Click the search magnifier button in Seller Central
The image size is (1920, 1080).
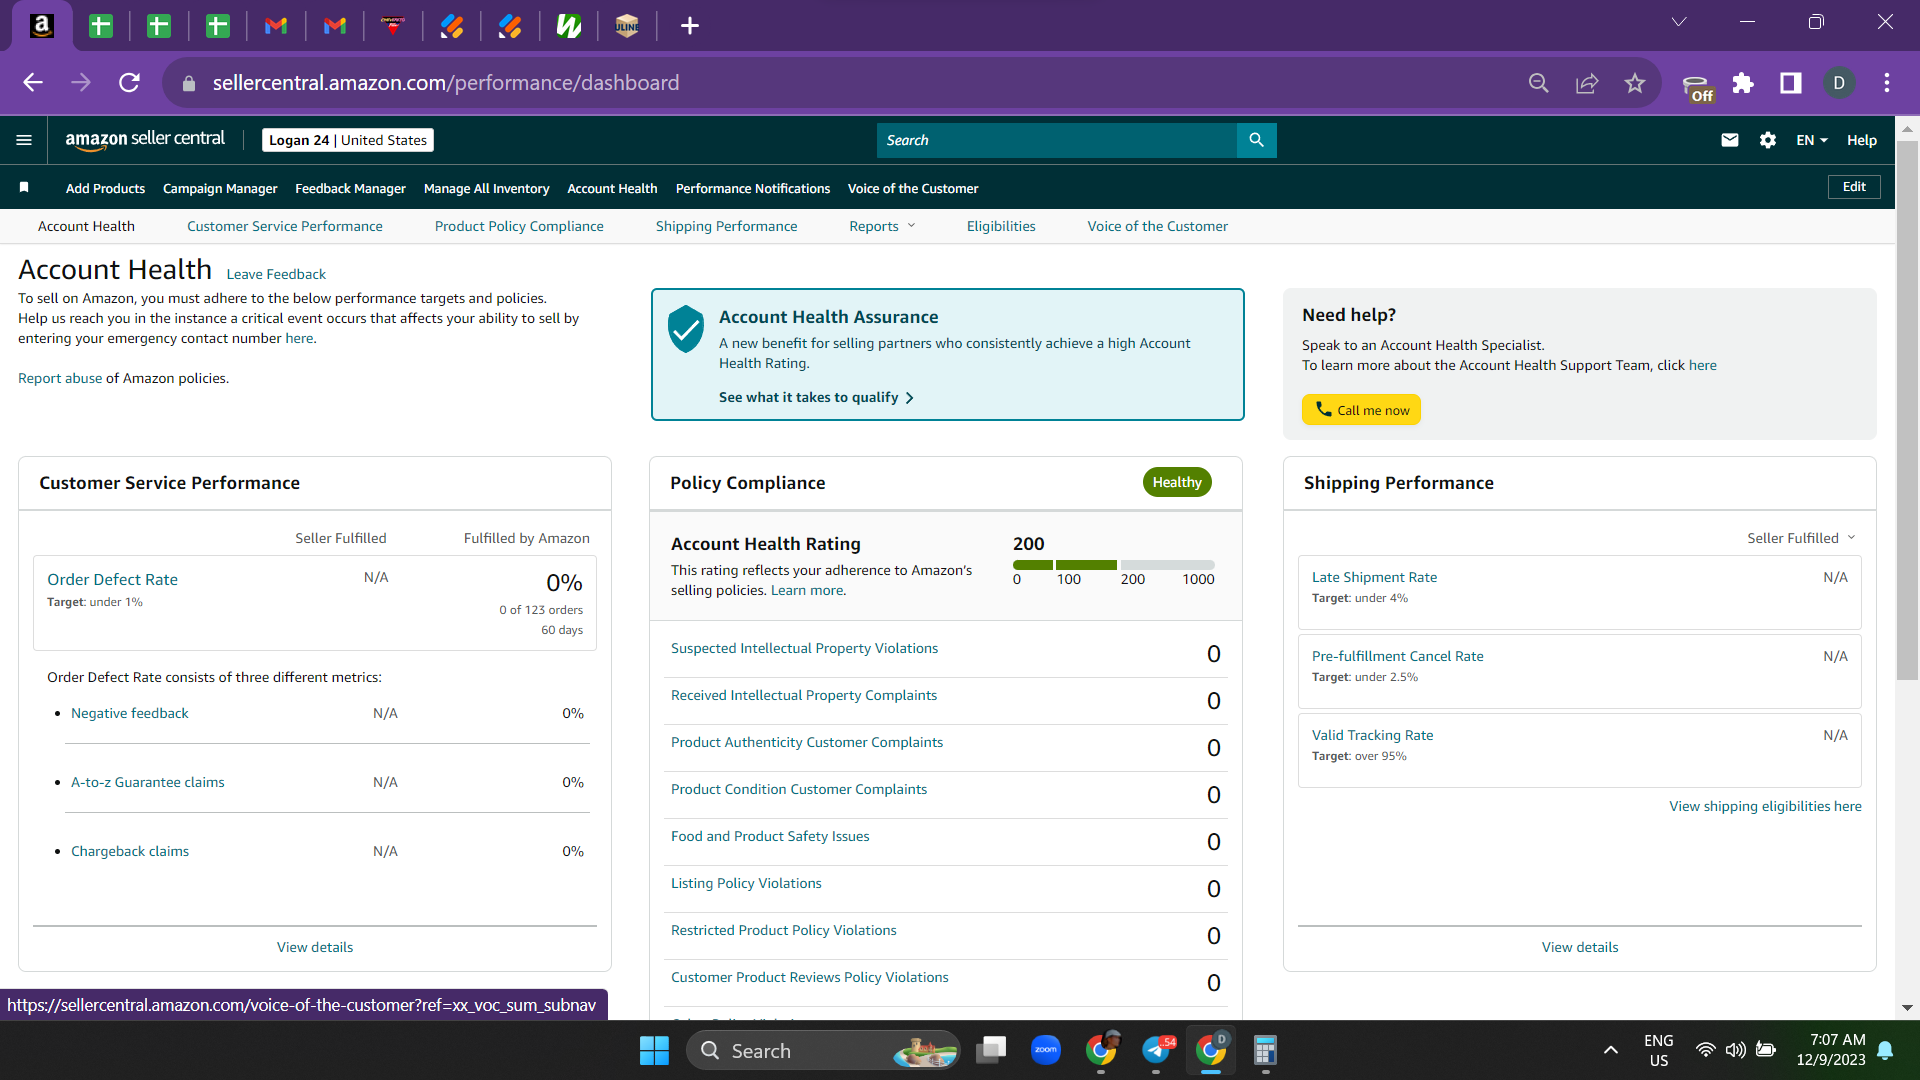coord(1256,140)
